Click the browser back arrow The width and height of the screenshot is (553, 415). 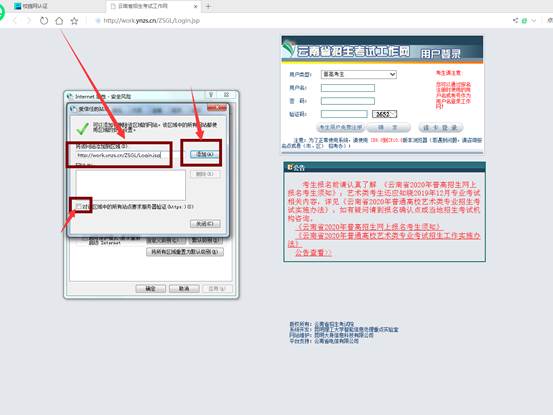coord(15,21)
